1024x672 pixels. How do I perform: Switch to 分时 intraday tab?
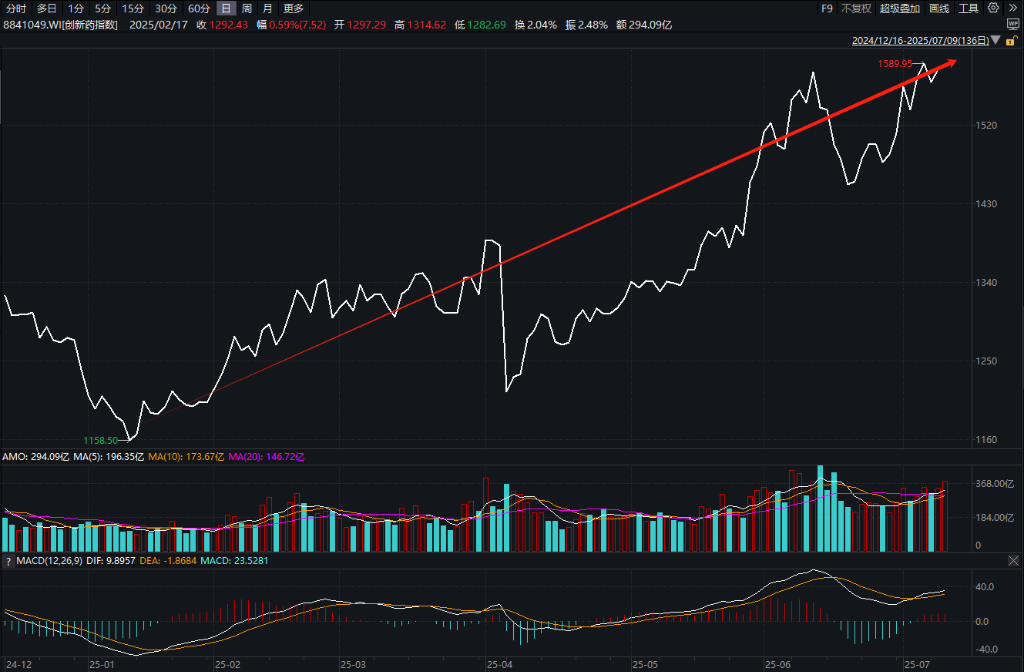tap(16, 8)
